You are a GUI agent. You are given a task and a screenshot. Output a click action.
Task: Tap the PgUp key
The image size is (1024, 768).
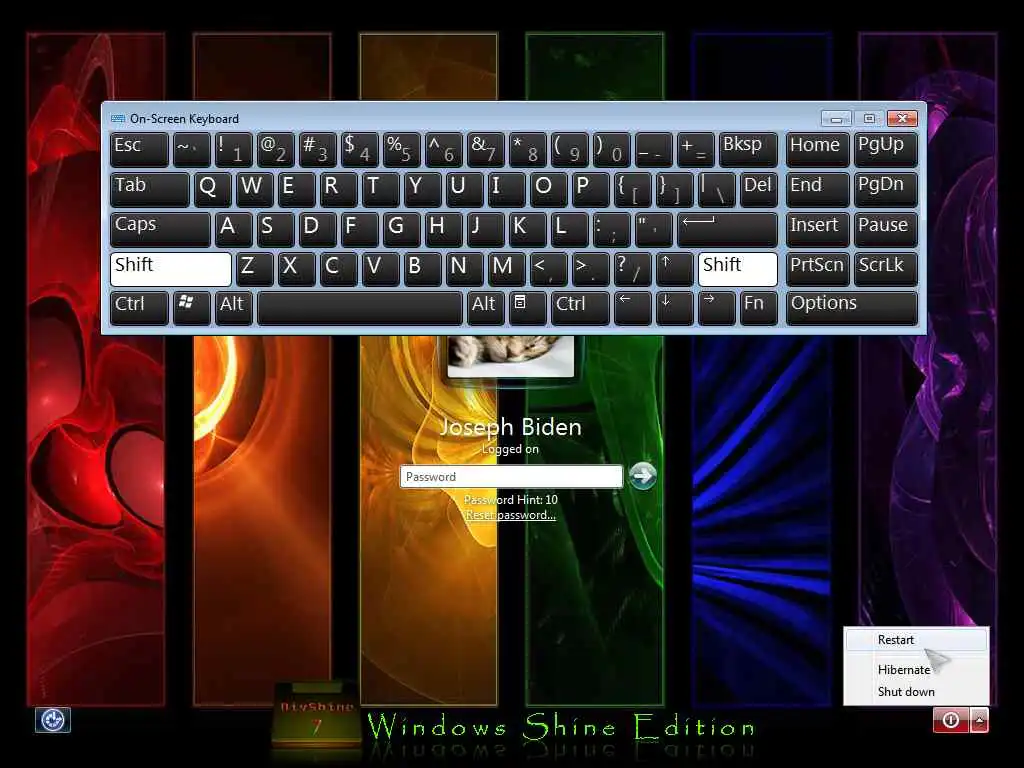click(x=886, y=149)
